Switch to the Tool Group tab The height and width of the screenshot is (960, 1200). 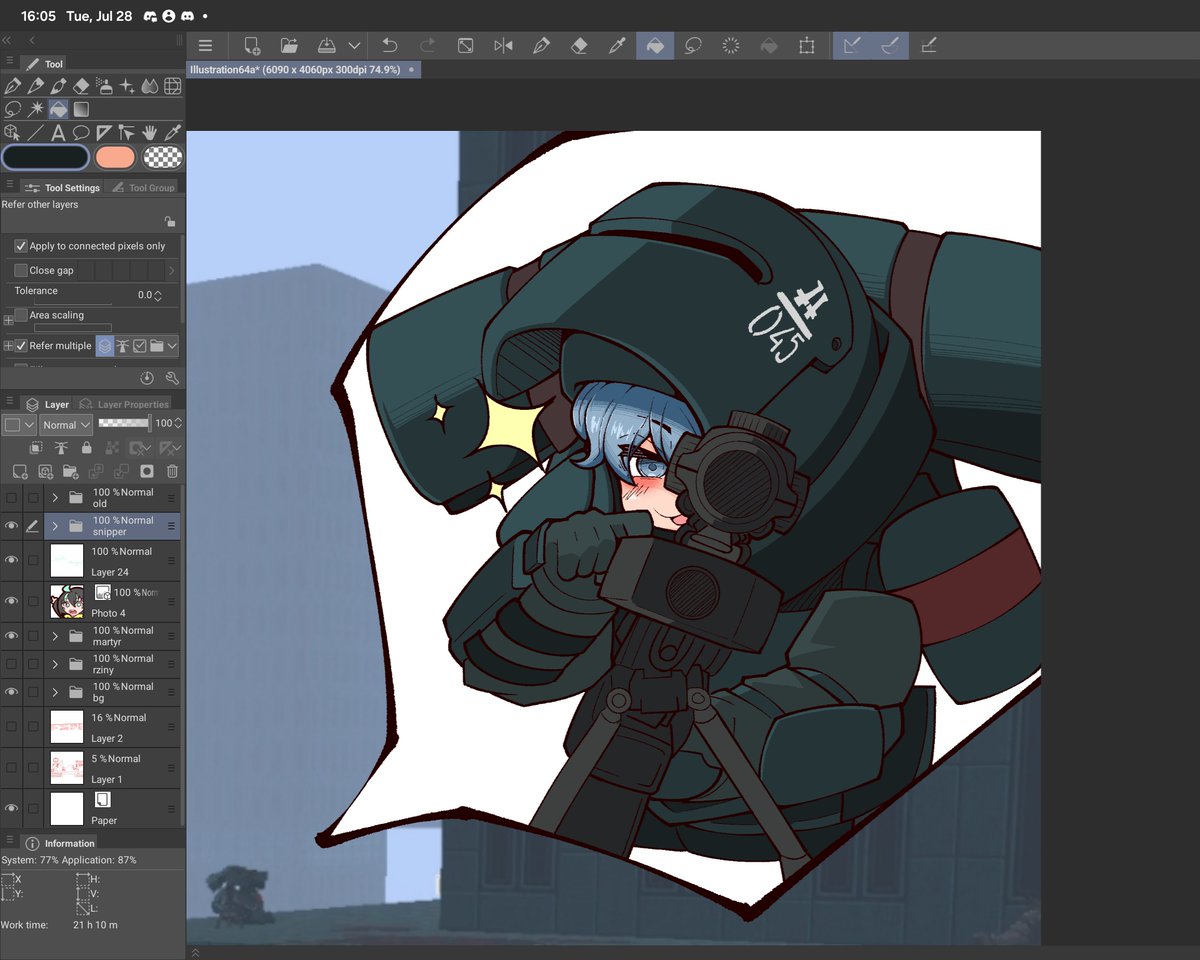pyautogui.click(x=143, y=187)
